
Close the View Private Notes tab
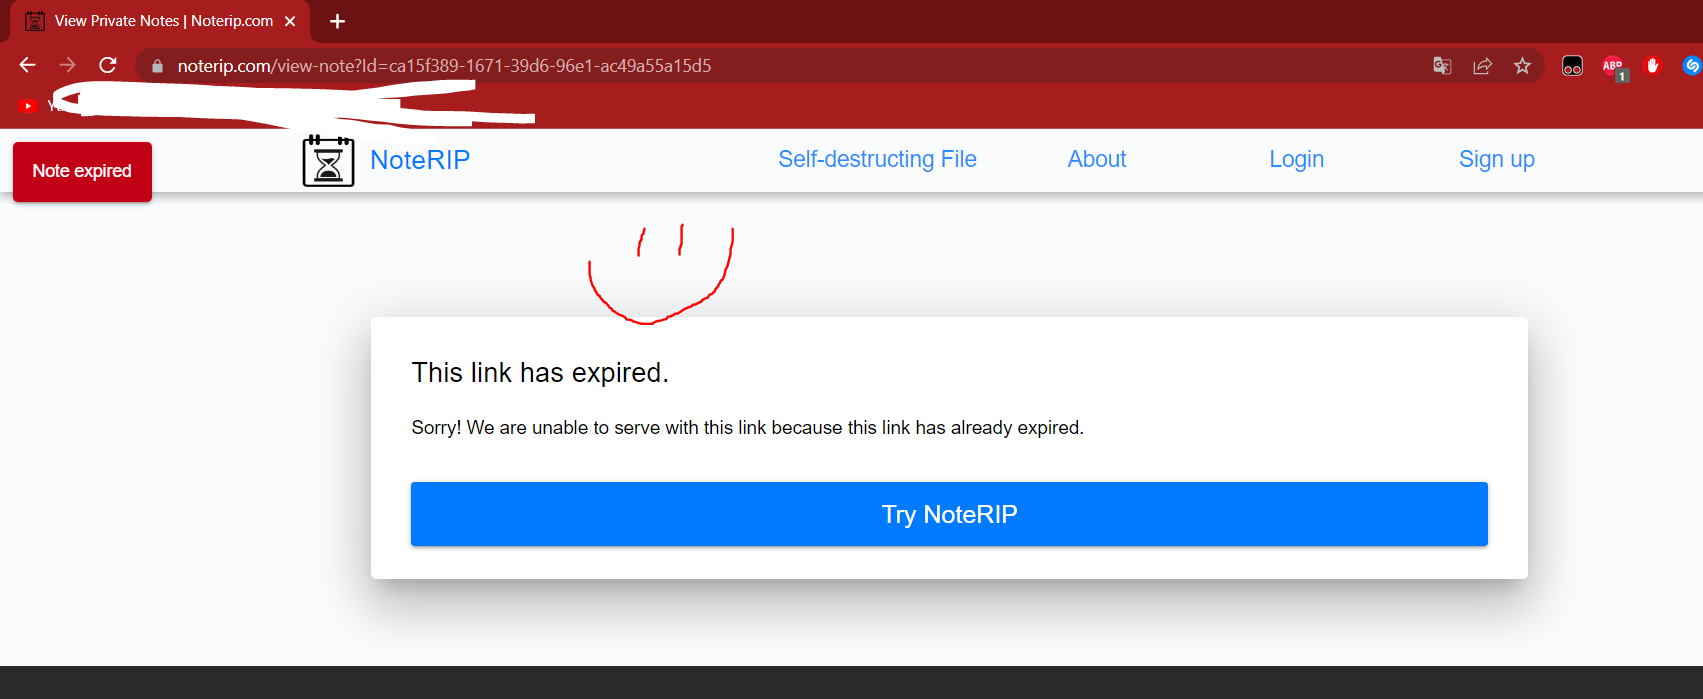point(290,21)
